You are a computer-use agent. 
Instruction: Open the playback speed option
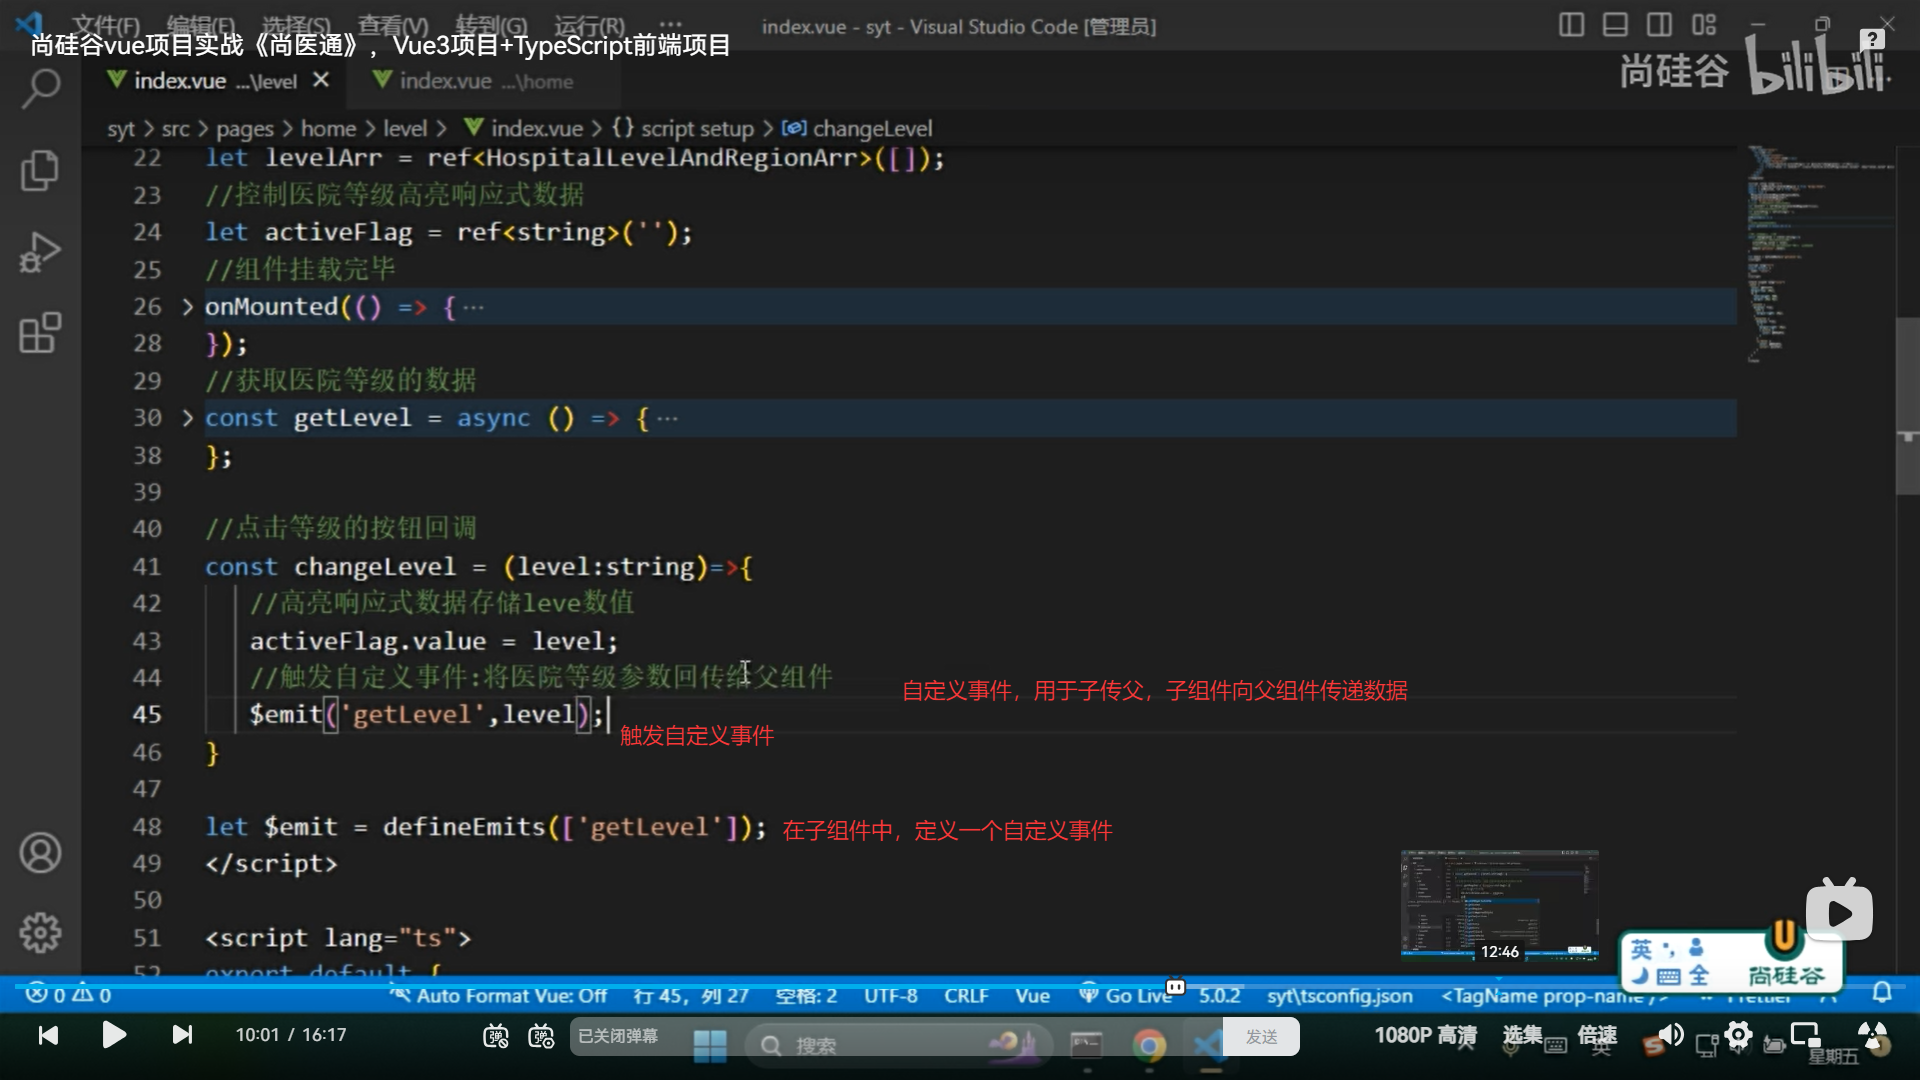[x=1597, y=1036]
